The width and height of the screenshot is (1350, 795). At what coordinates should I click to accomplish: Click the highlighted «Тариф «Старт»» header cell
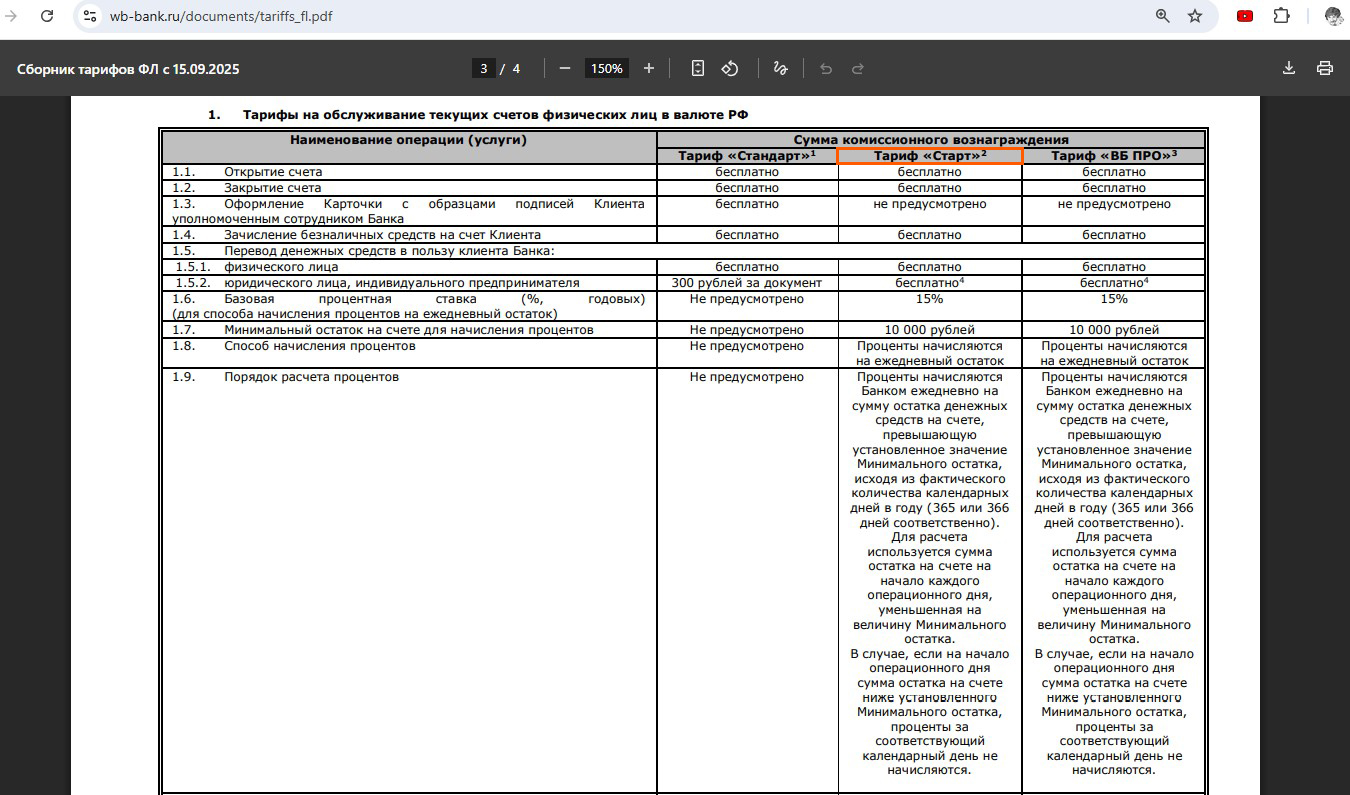[929, 155]
